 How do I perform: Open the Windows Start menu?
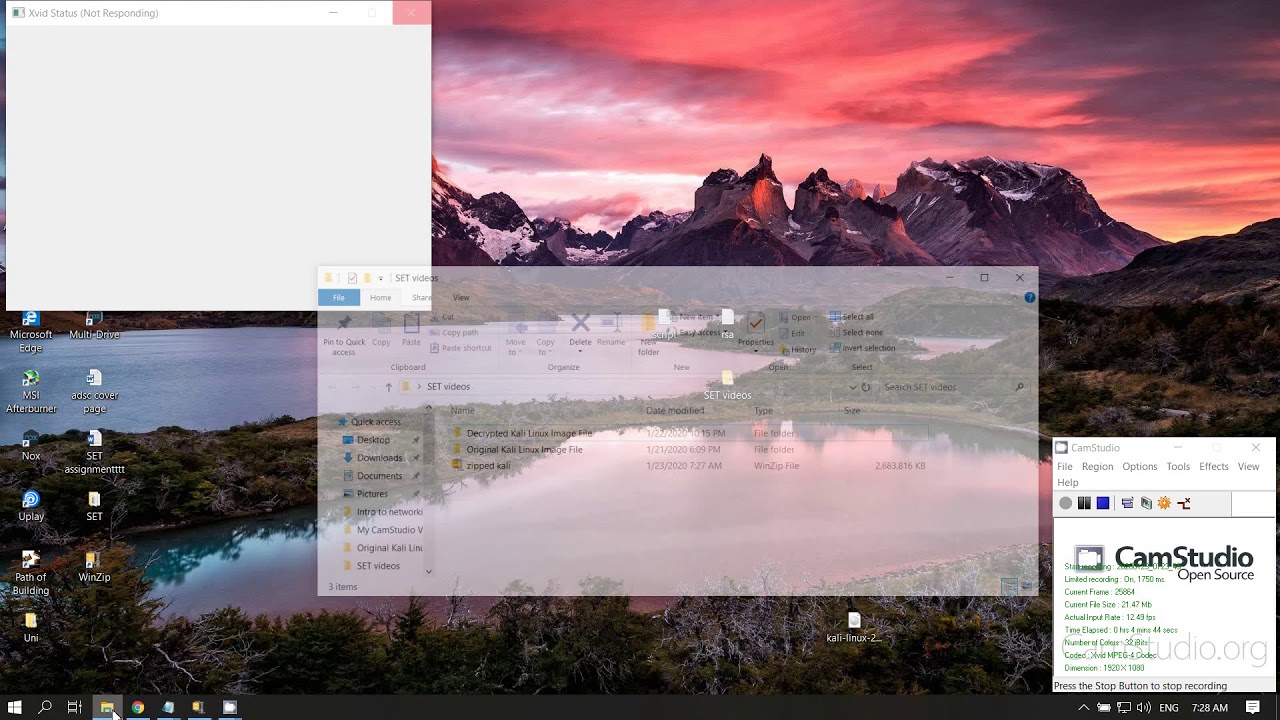tap(15, 707)
